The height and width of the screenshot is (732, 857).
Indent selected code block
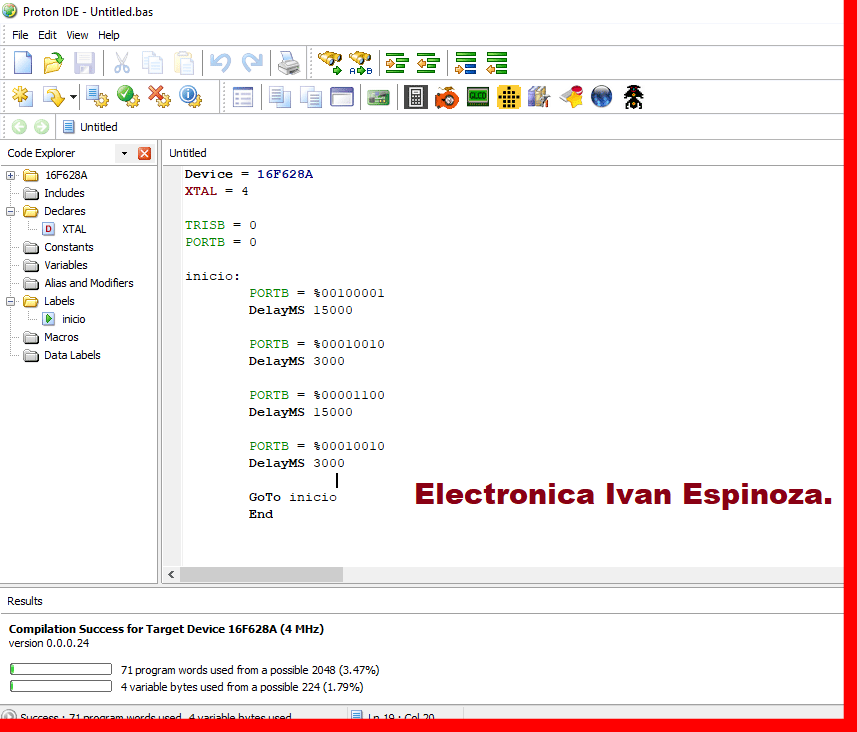click(397, 63)
